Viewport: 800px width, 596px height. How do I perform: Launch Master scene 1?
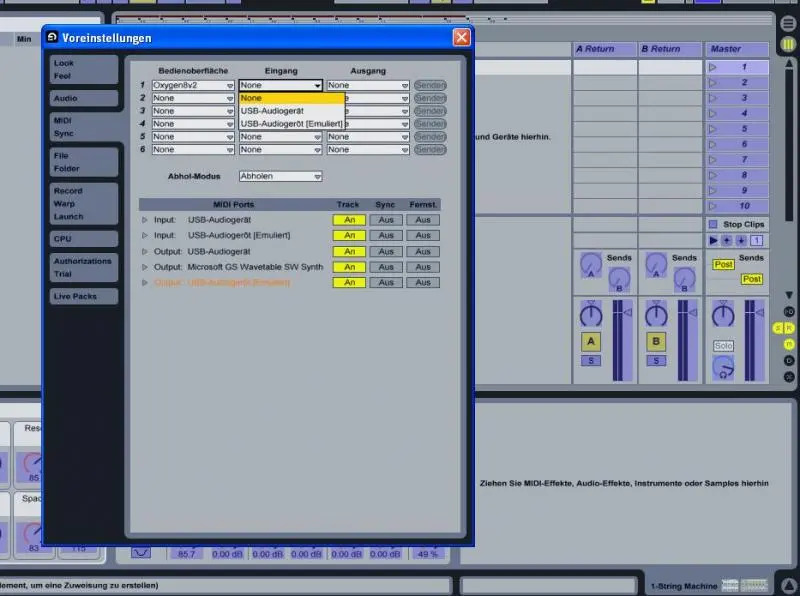pyautogui.click(x=714, y=67)
